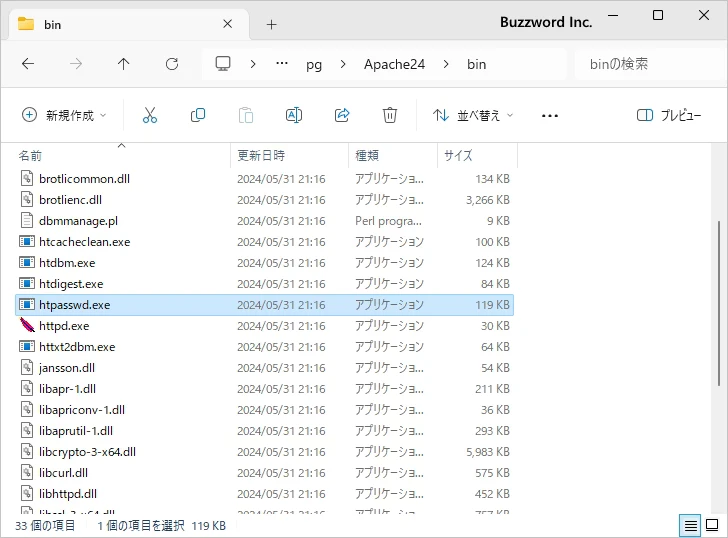Delete the selected file with trash icon

390,115
